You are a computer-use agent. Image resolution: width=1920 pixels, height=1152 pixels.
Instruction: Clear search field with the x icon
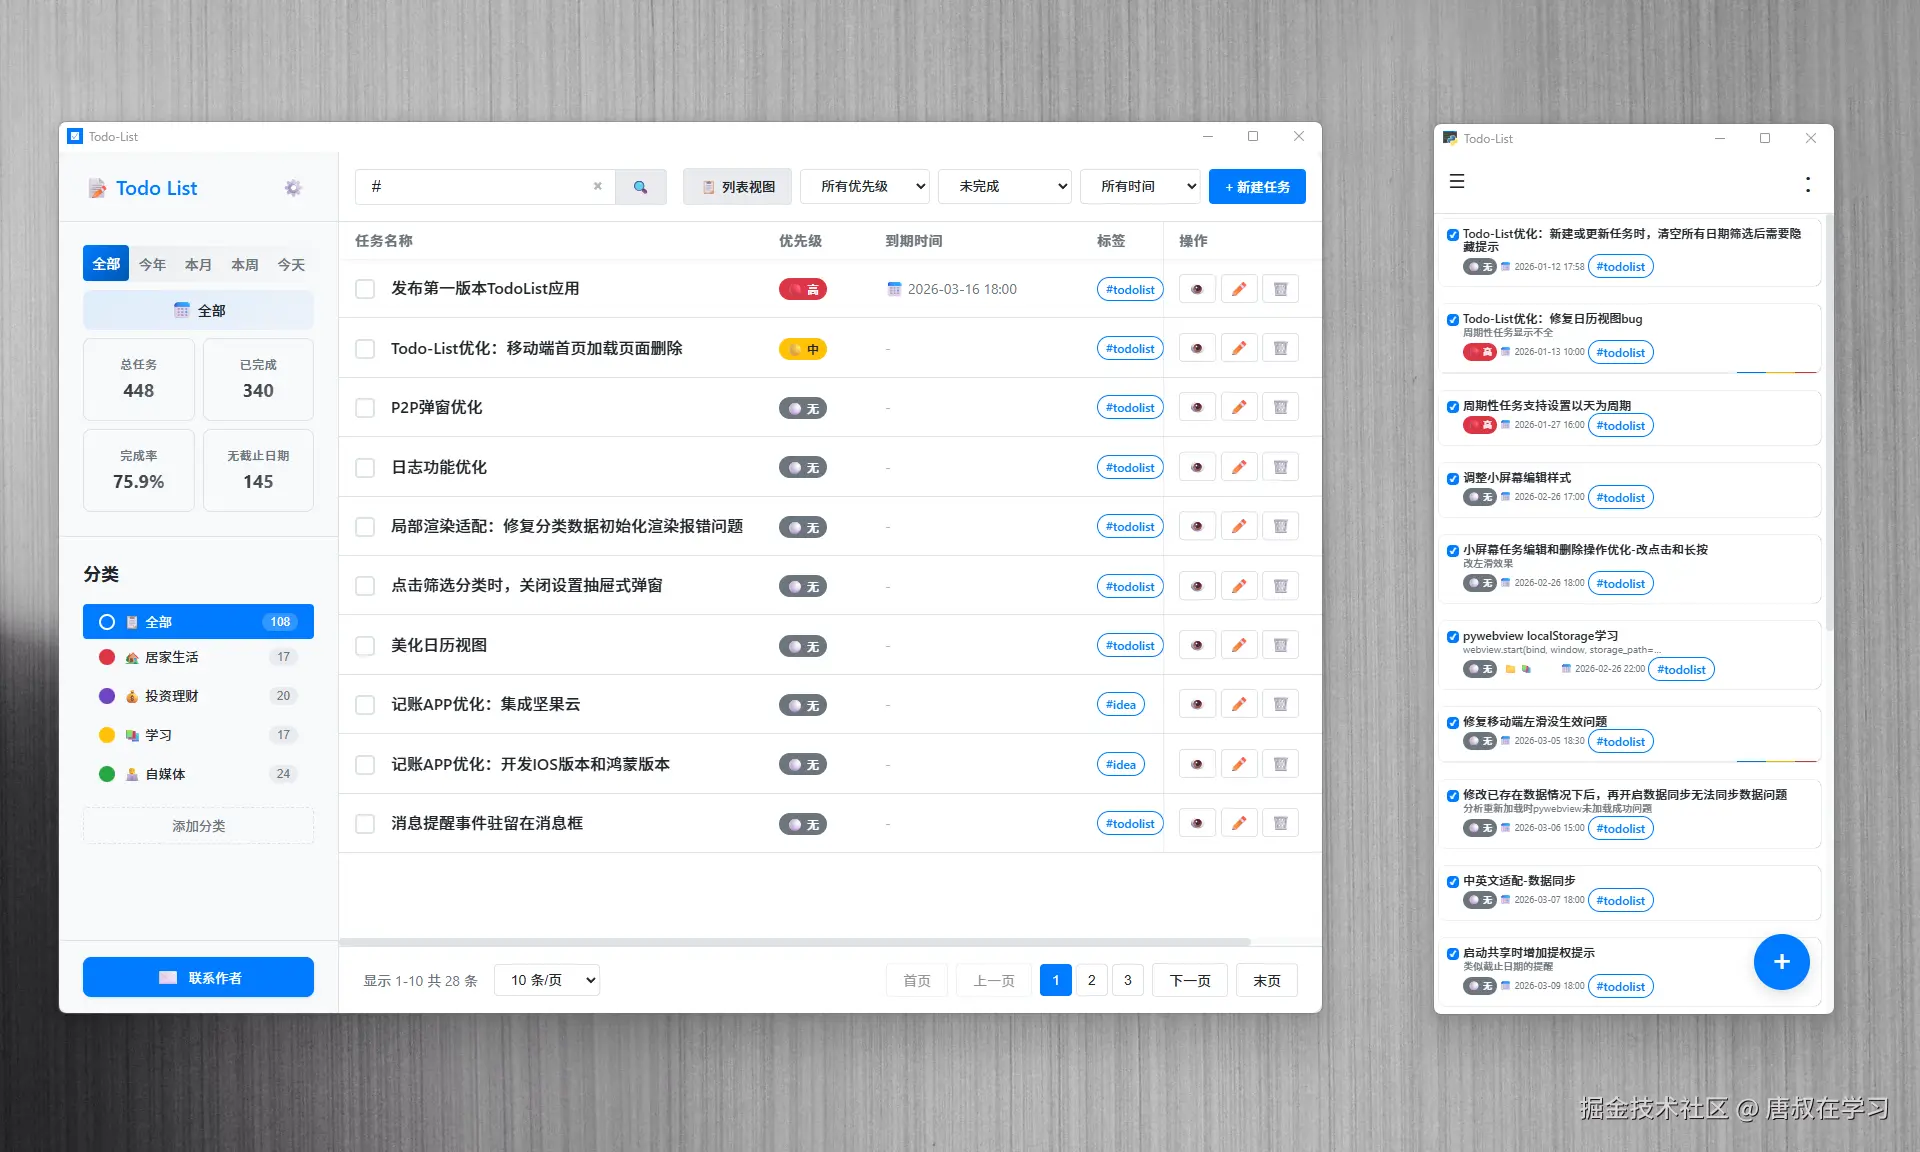coord(597,186)
